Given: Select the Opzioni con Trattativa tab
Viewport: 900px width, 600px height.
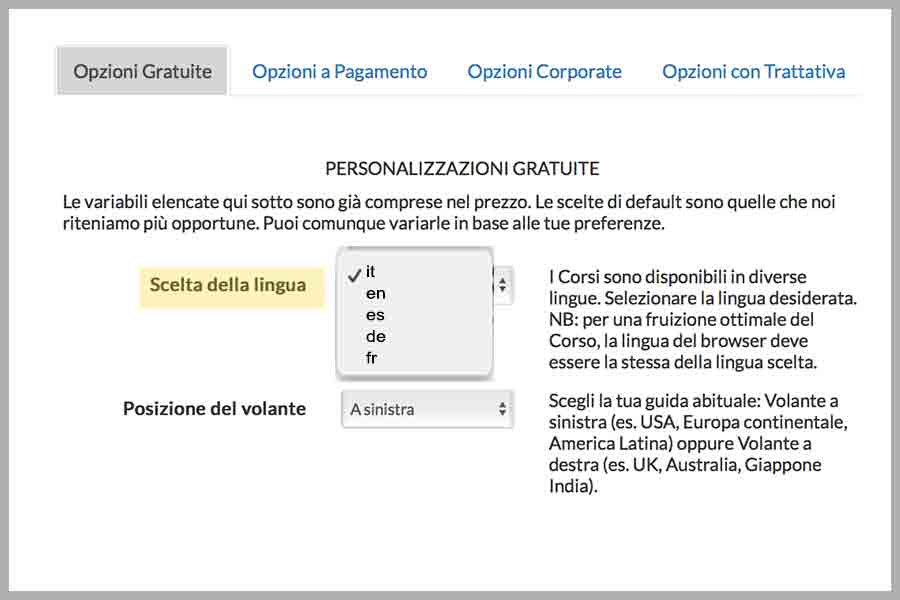Looking at the screenshot, I should [x=753, y=71].
